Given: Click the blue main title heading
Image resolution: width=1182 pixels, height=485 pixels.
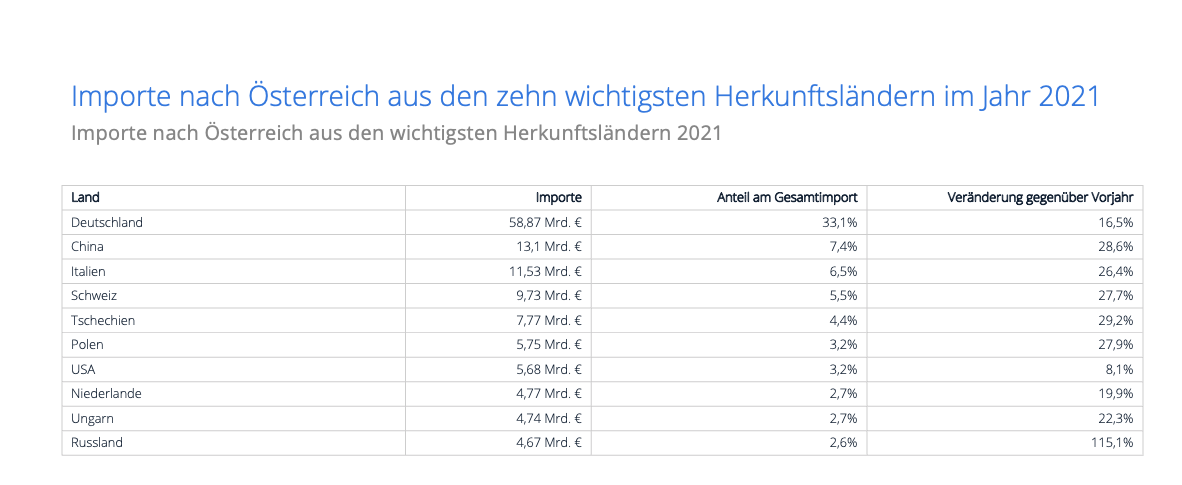Looking at the screenshot, I should tap(585, 97).
